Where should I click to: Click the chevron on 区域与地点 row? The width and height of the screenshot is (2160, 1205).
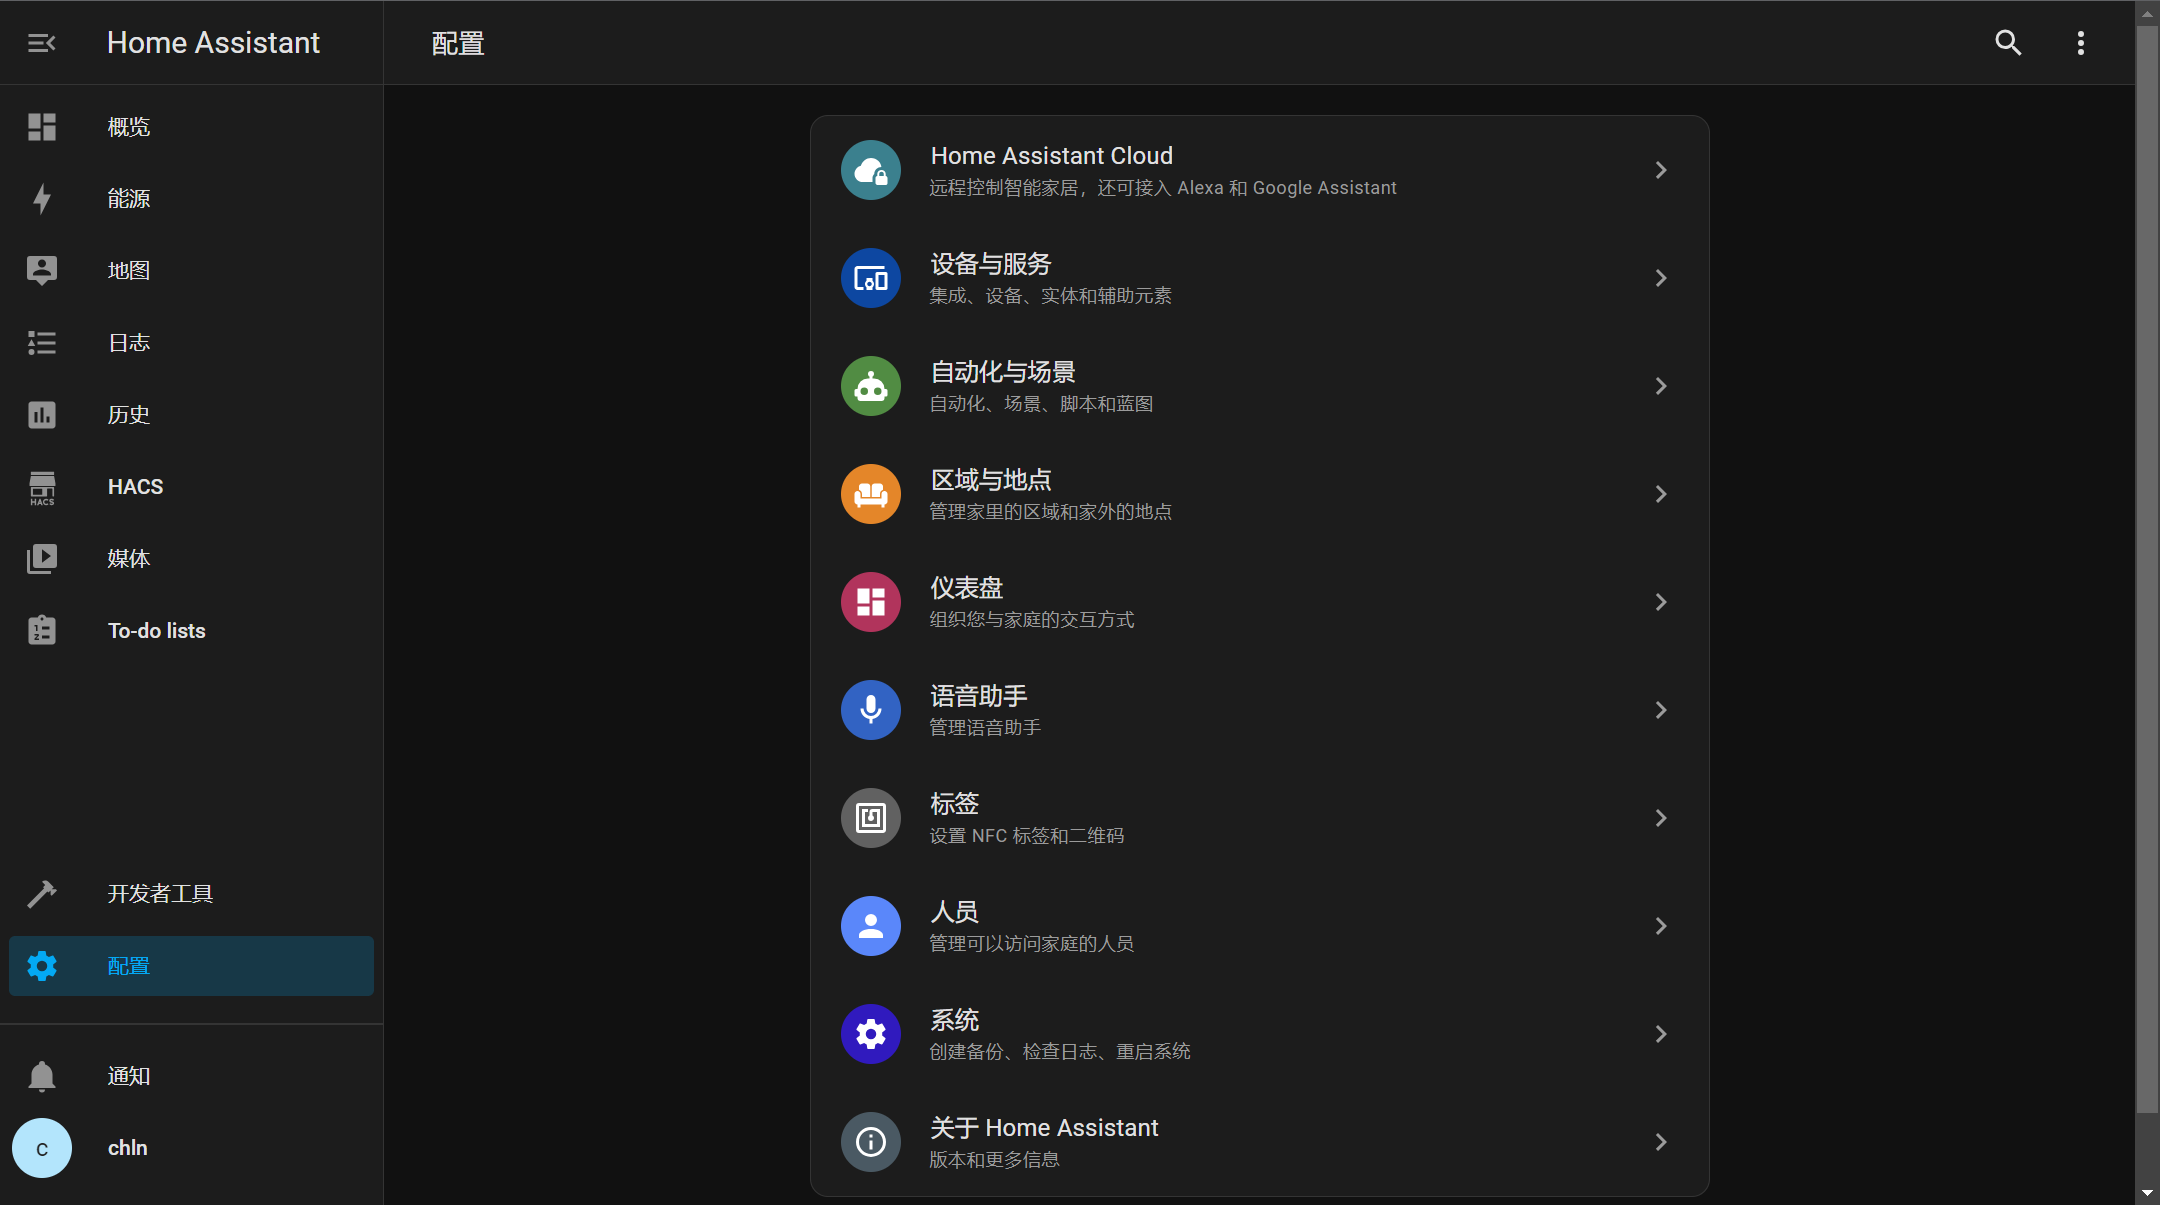1661,494
